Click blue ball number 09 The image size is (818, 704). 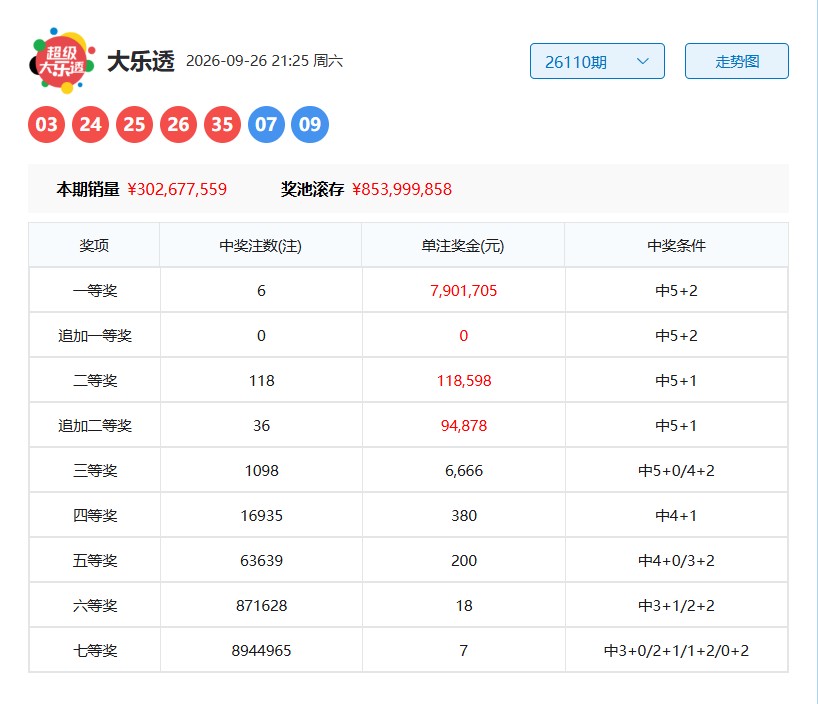point(310,124)
